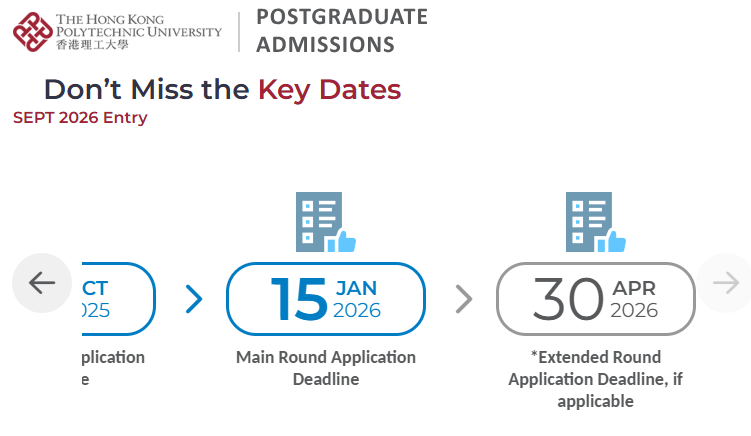Image resolution: width=751 pixels, height=436 pixels.
Task: Click the PolyU red knot logo
Action: point(33,31)
